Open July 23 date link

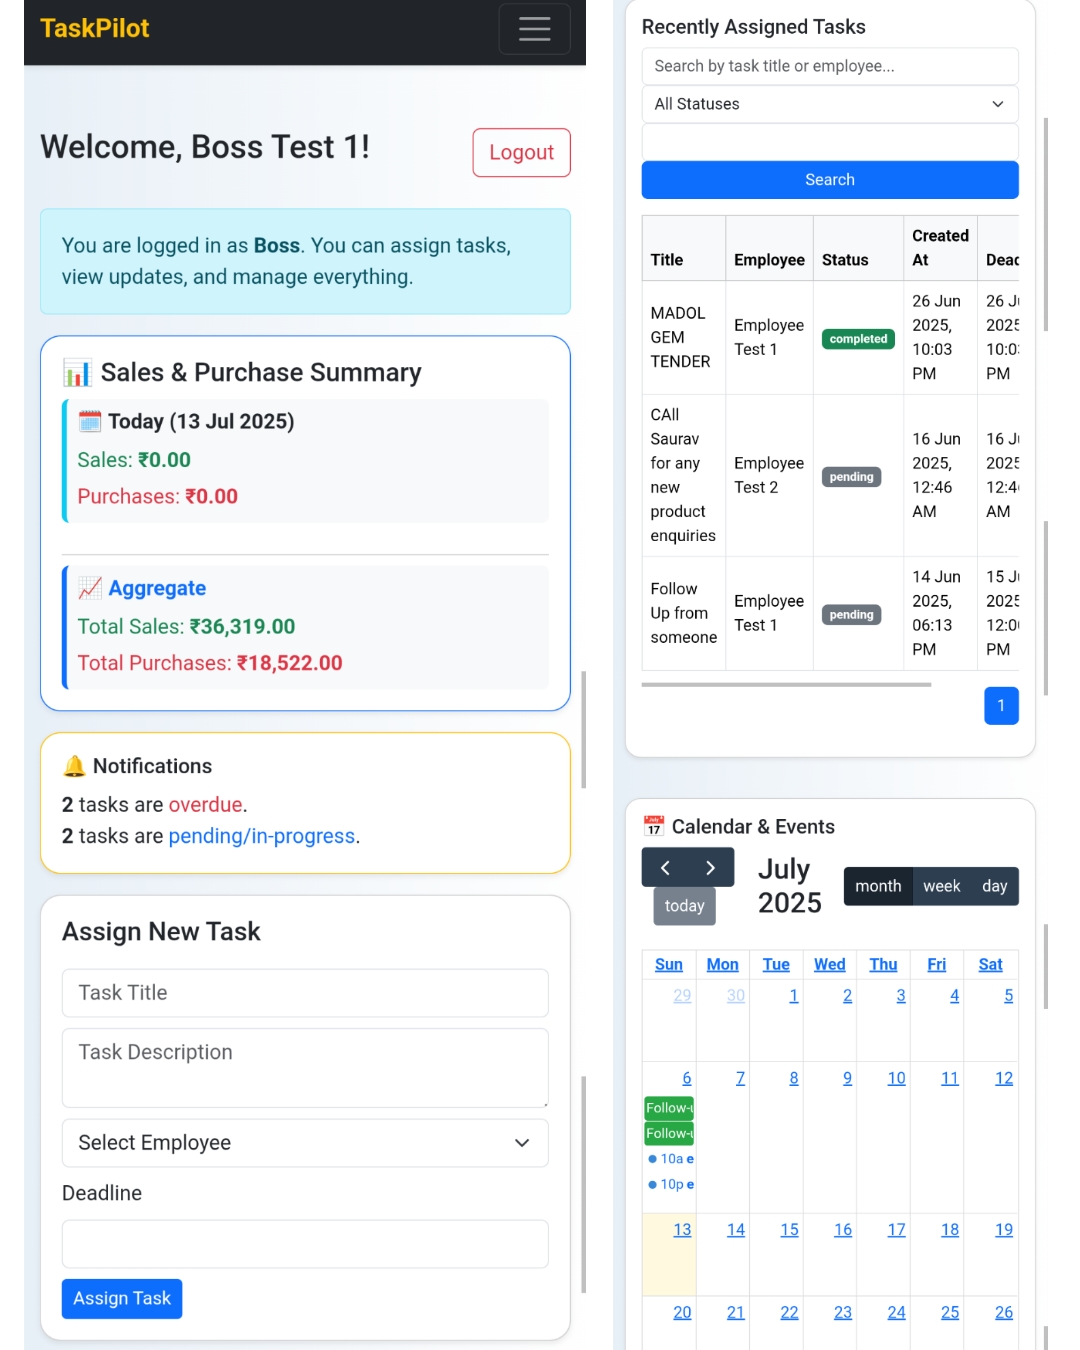point(843,1312)
